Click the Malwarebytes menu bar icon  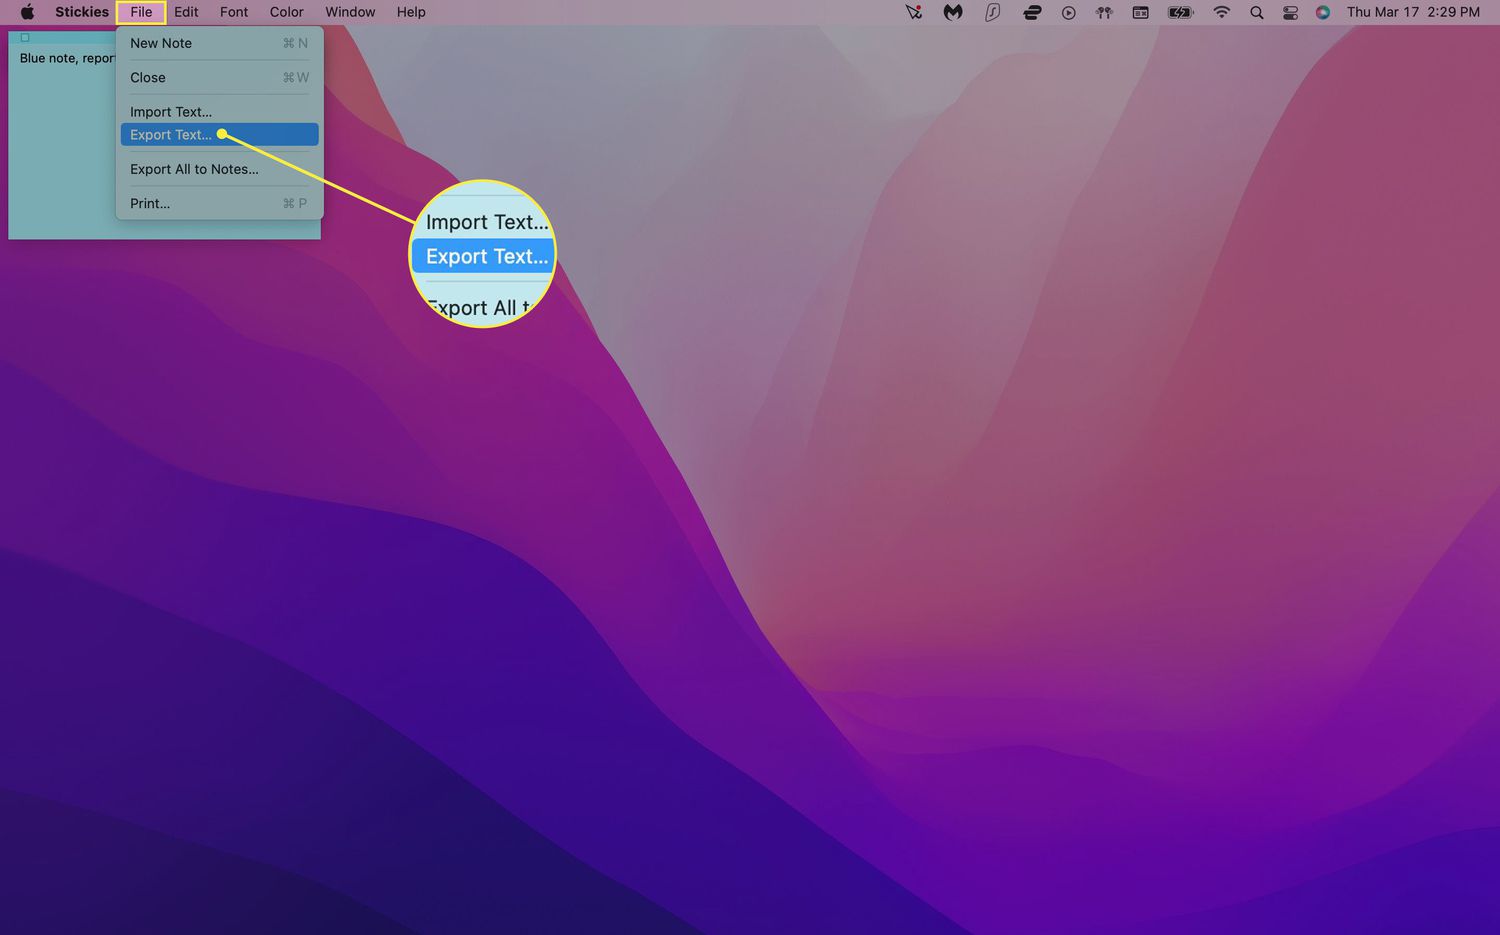(x=952, y=12)
